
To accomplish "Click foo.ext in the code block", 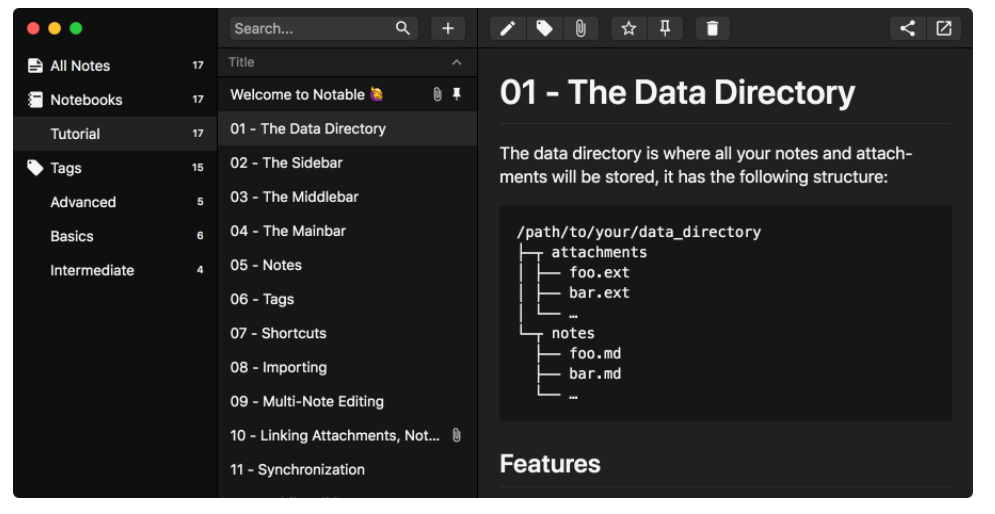I will (x=599, y=273).
